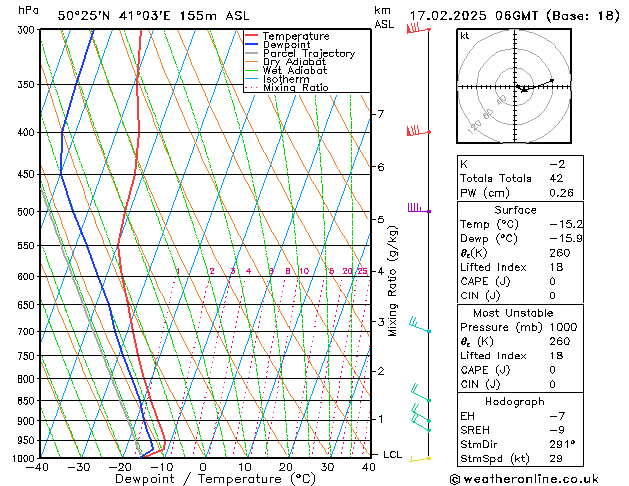Click the 'kt' label in hodograph
The image size is (629, 486).
click(465, 36)
